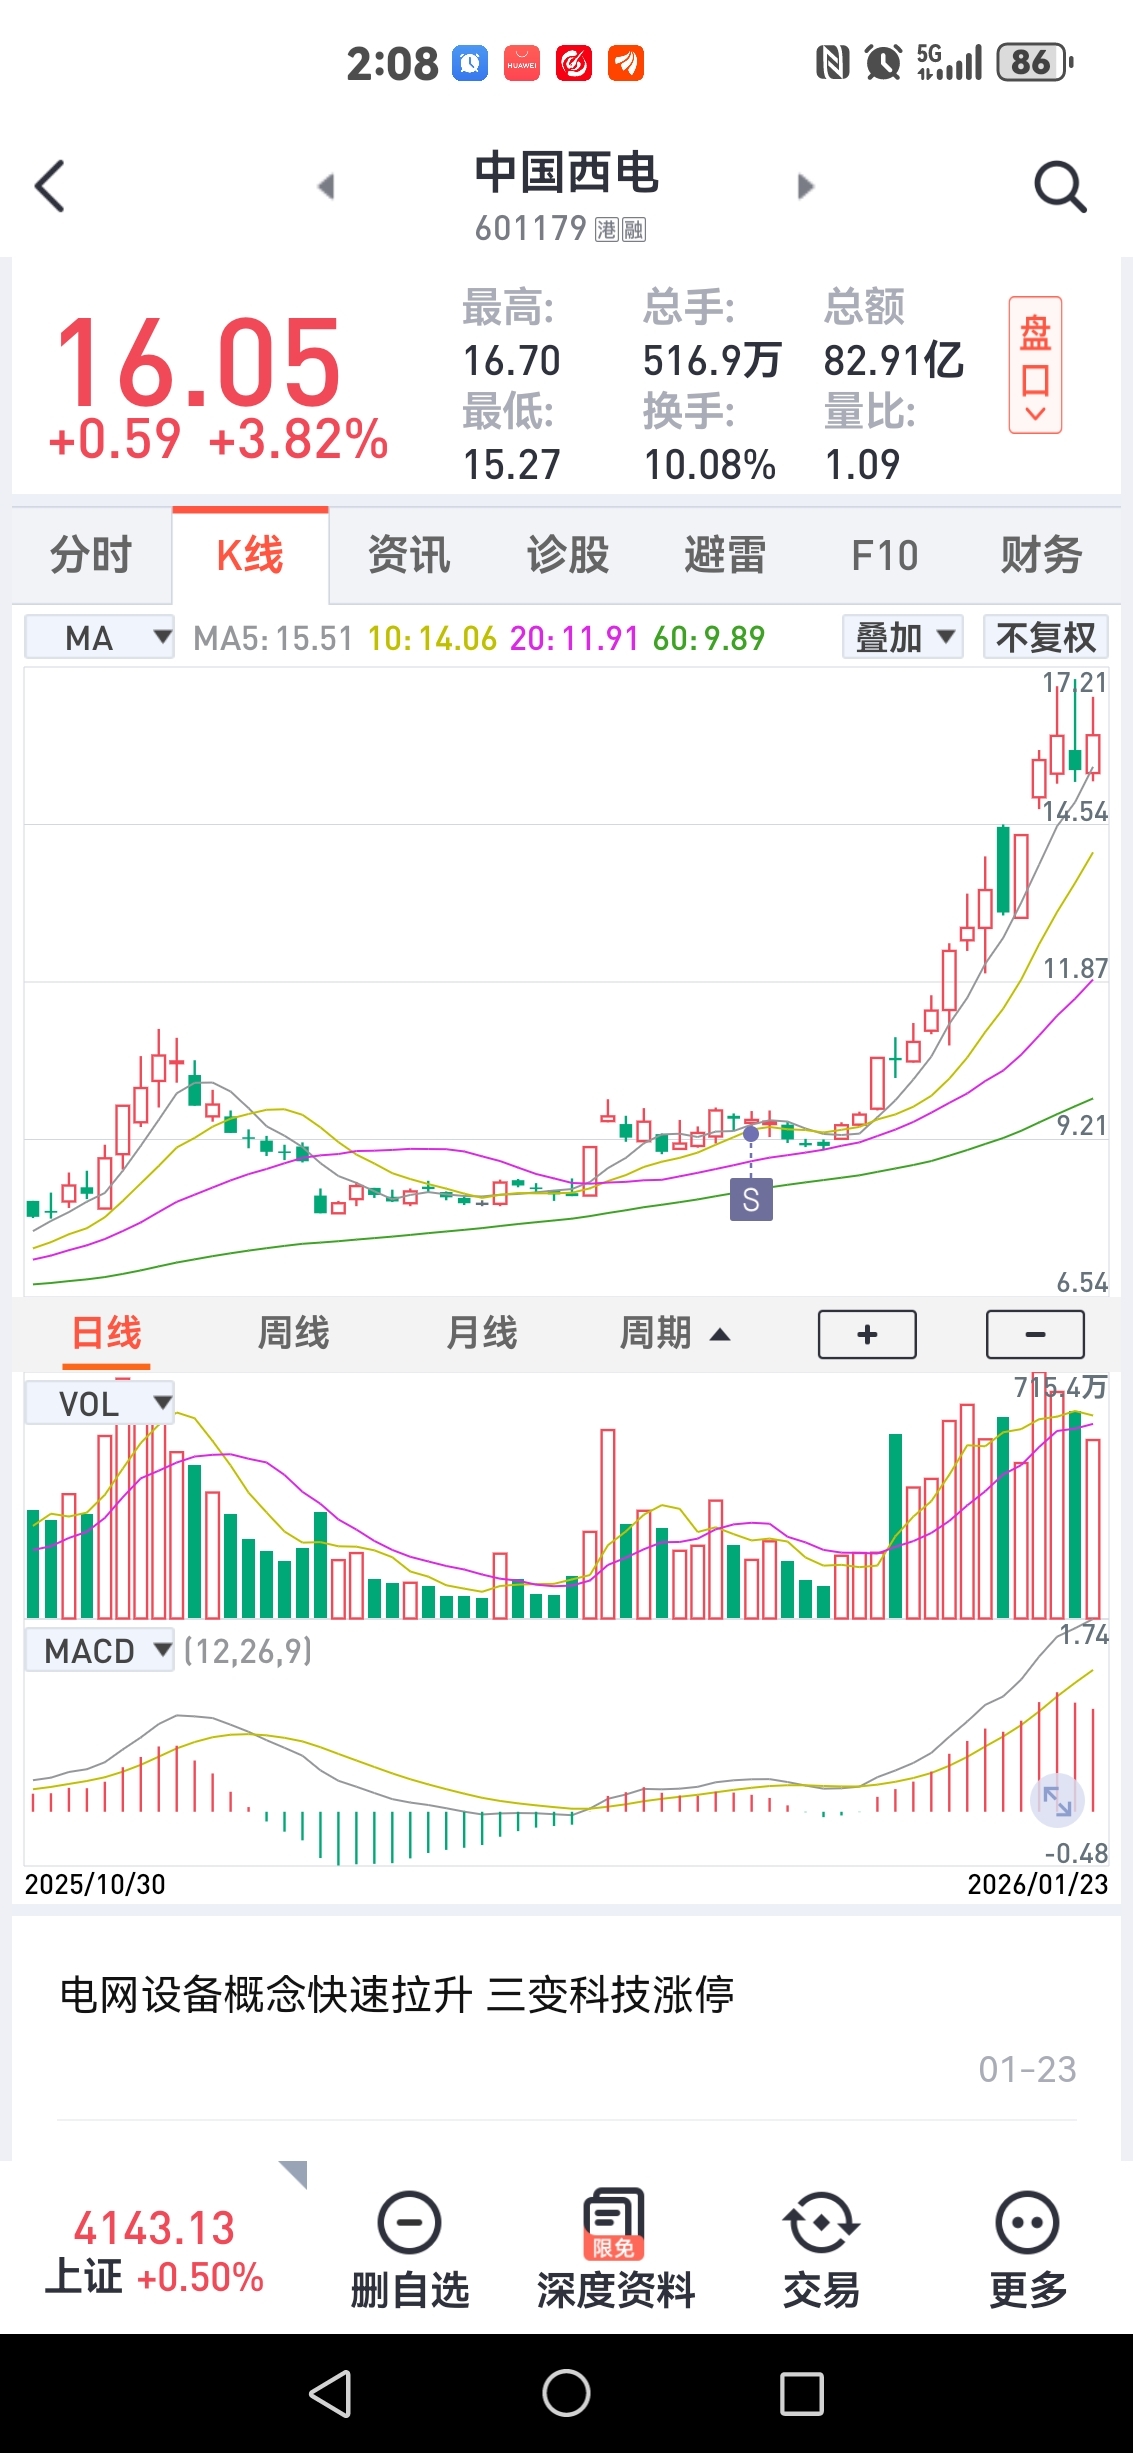Tap the current price 16.05
The height and width of the screenshot is (2453, 1133).
pos(199,361)
